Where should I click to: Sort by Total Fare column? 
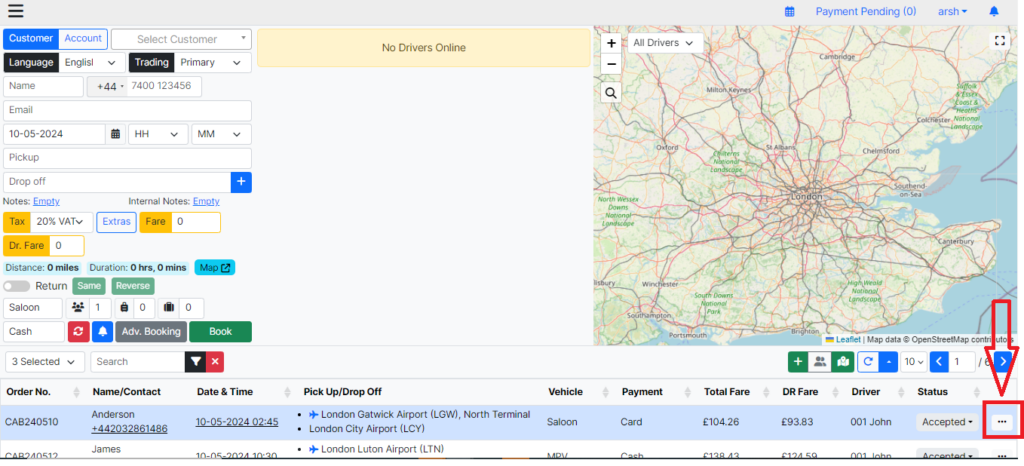coord(764,392)
